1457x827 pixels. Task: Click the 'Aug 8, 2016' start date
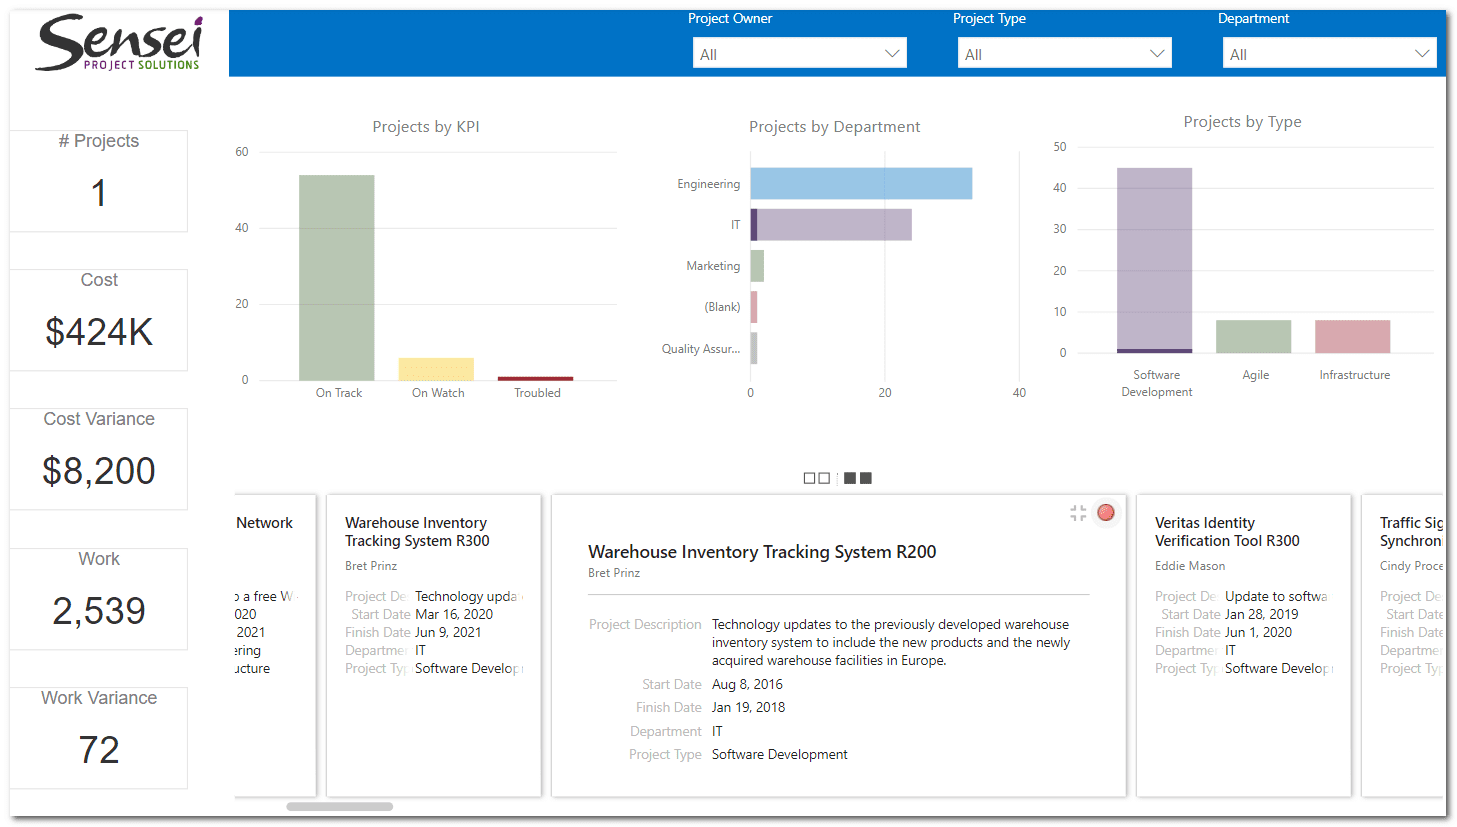tap(747, 685)
